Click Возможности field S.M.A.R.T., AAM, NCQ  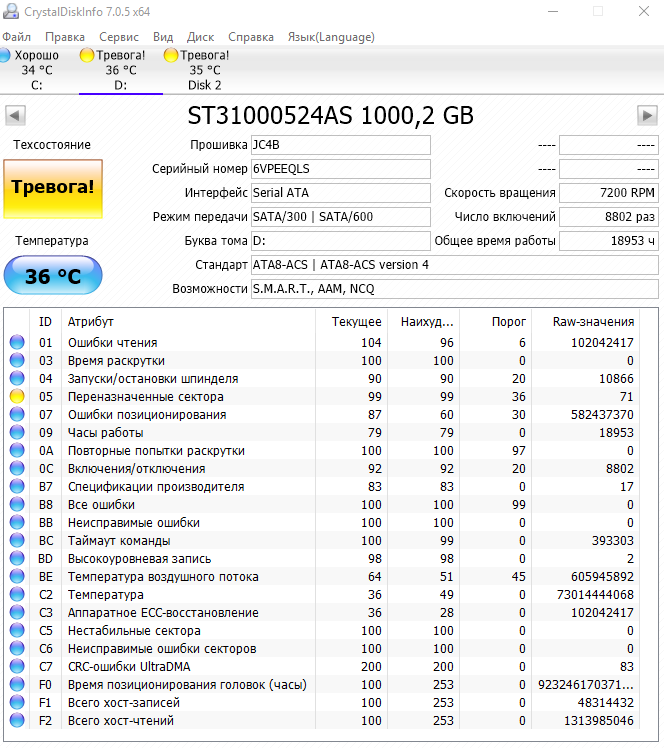[x=455, y=289]
